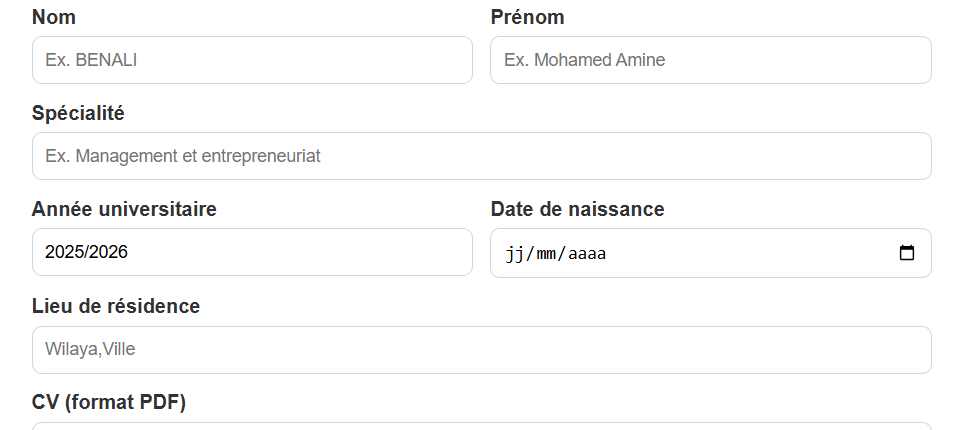Viewport: 960px width, 430px height.
Task: Click the CV upload field below the label
Action: (x=481, y=426)
